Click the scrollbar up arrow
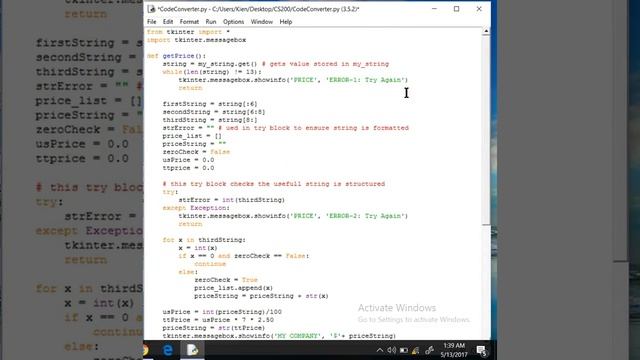This screenshot has width=640, height=360. pyautogui.click(x=486, y=31)
